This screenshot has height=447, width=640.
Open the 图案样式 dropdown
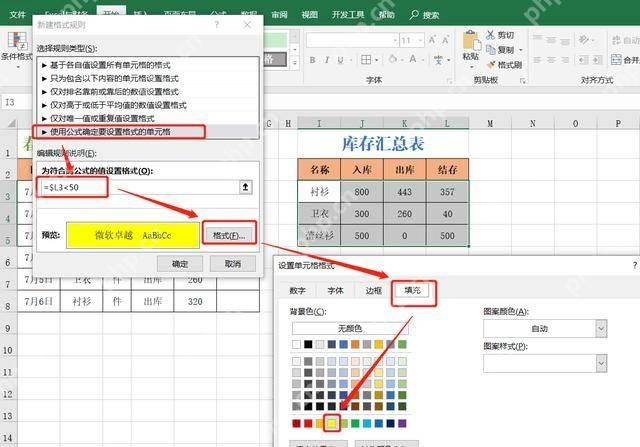[601, 363]
